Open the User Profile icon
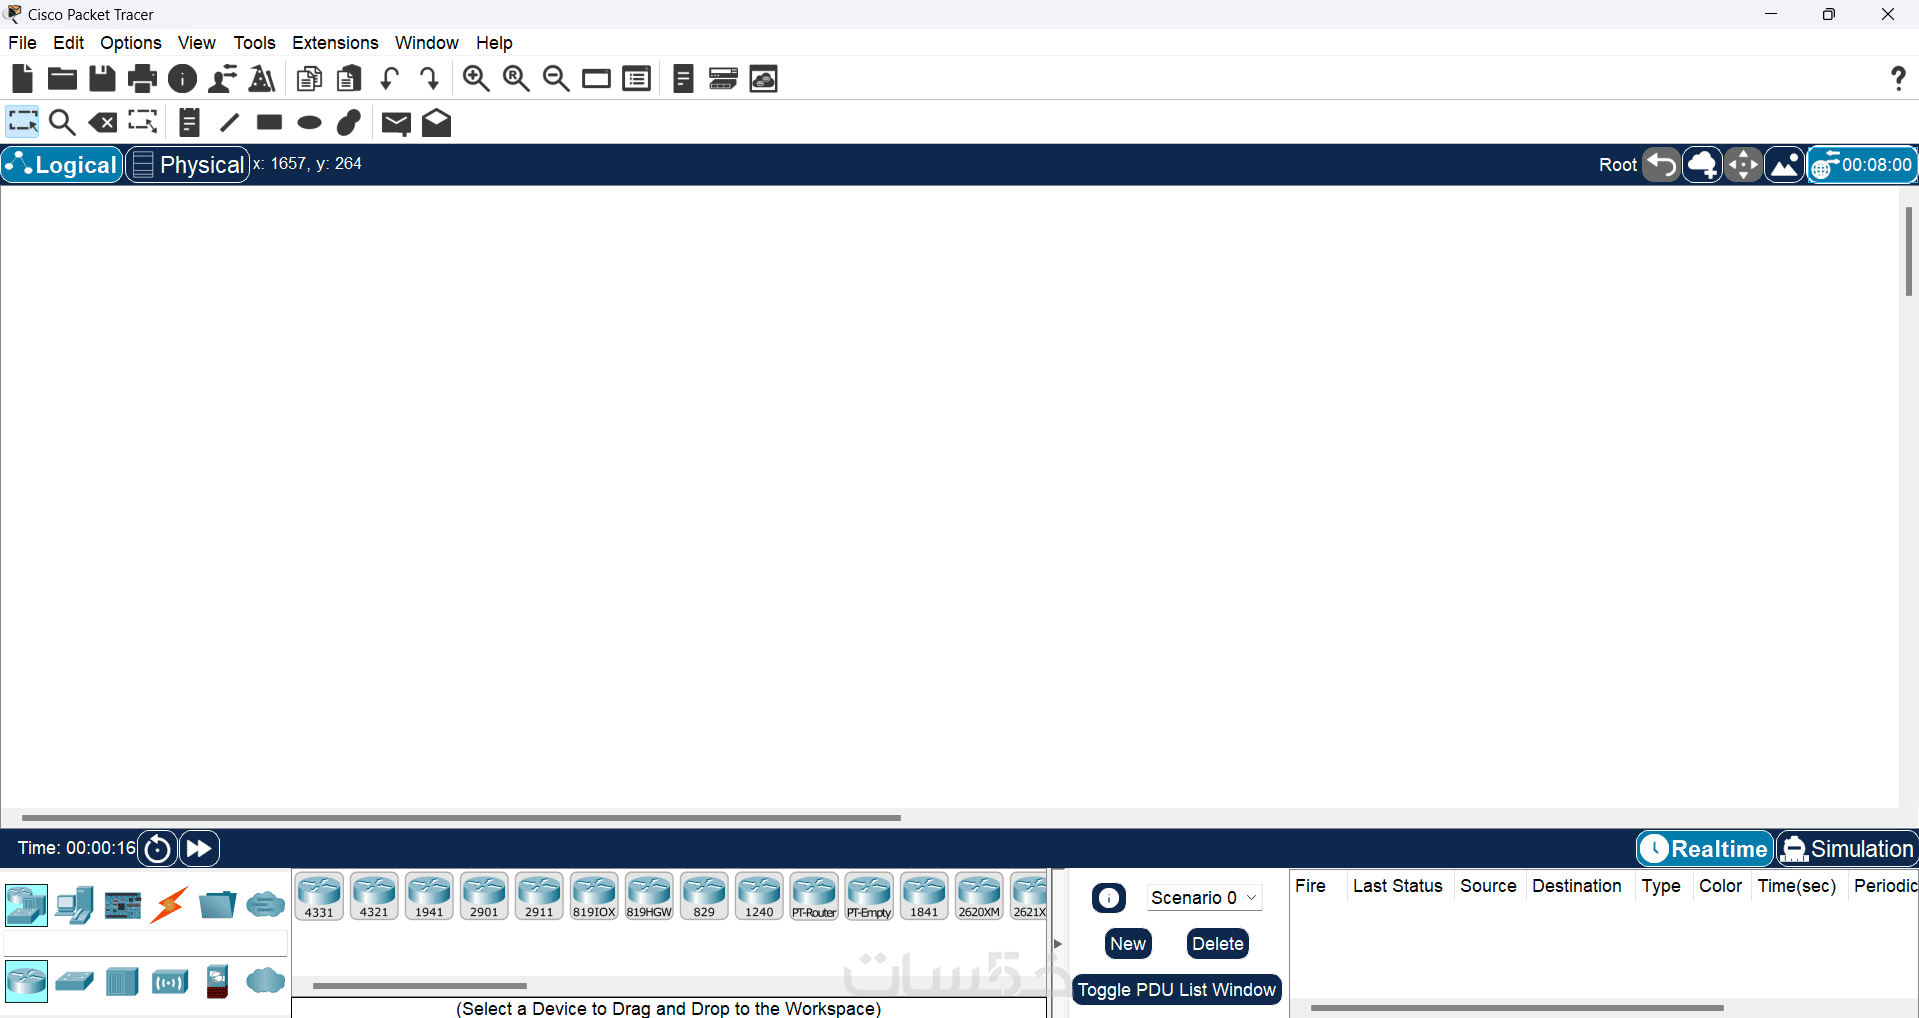Image resolution: width=1919 pixels, height=1018 pixels. [222, 78]
